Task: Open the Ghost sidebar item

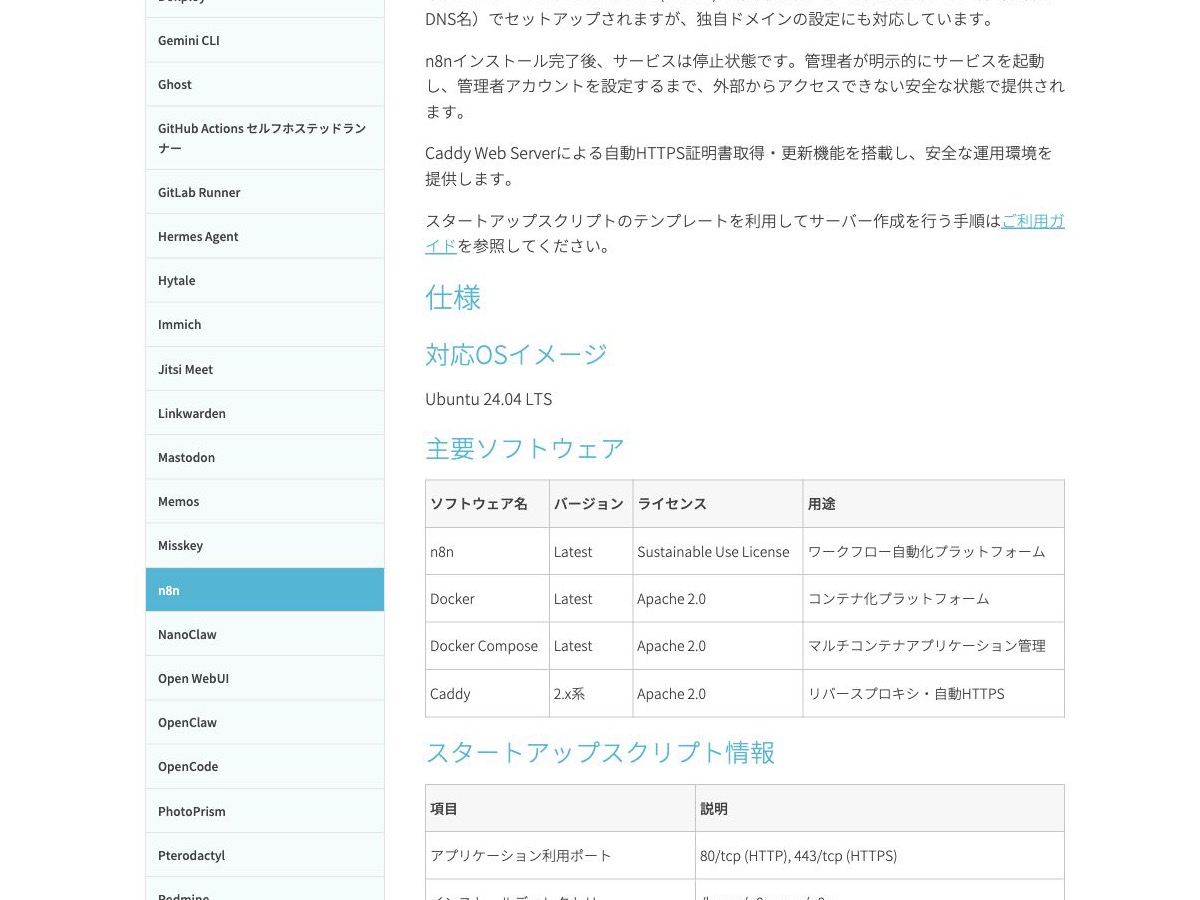Action: coord(265,84)
